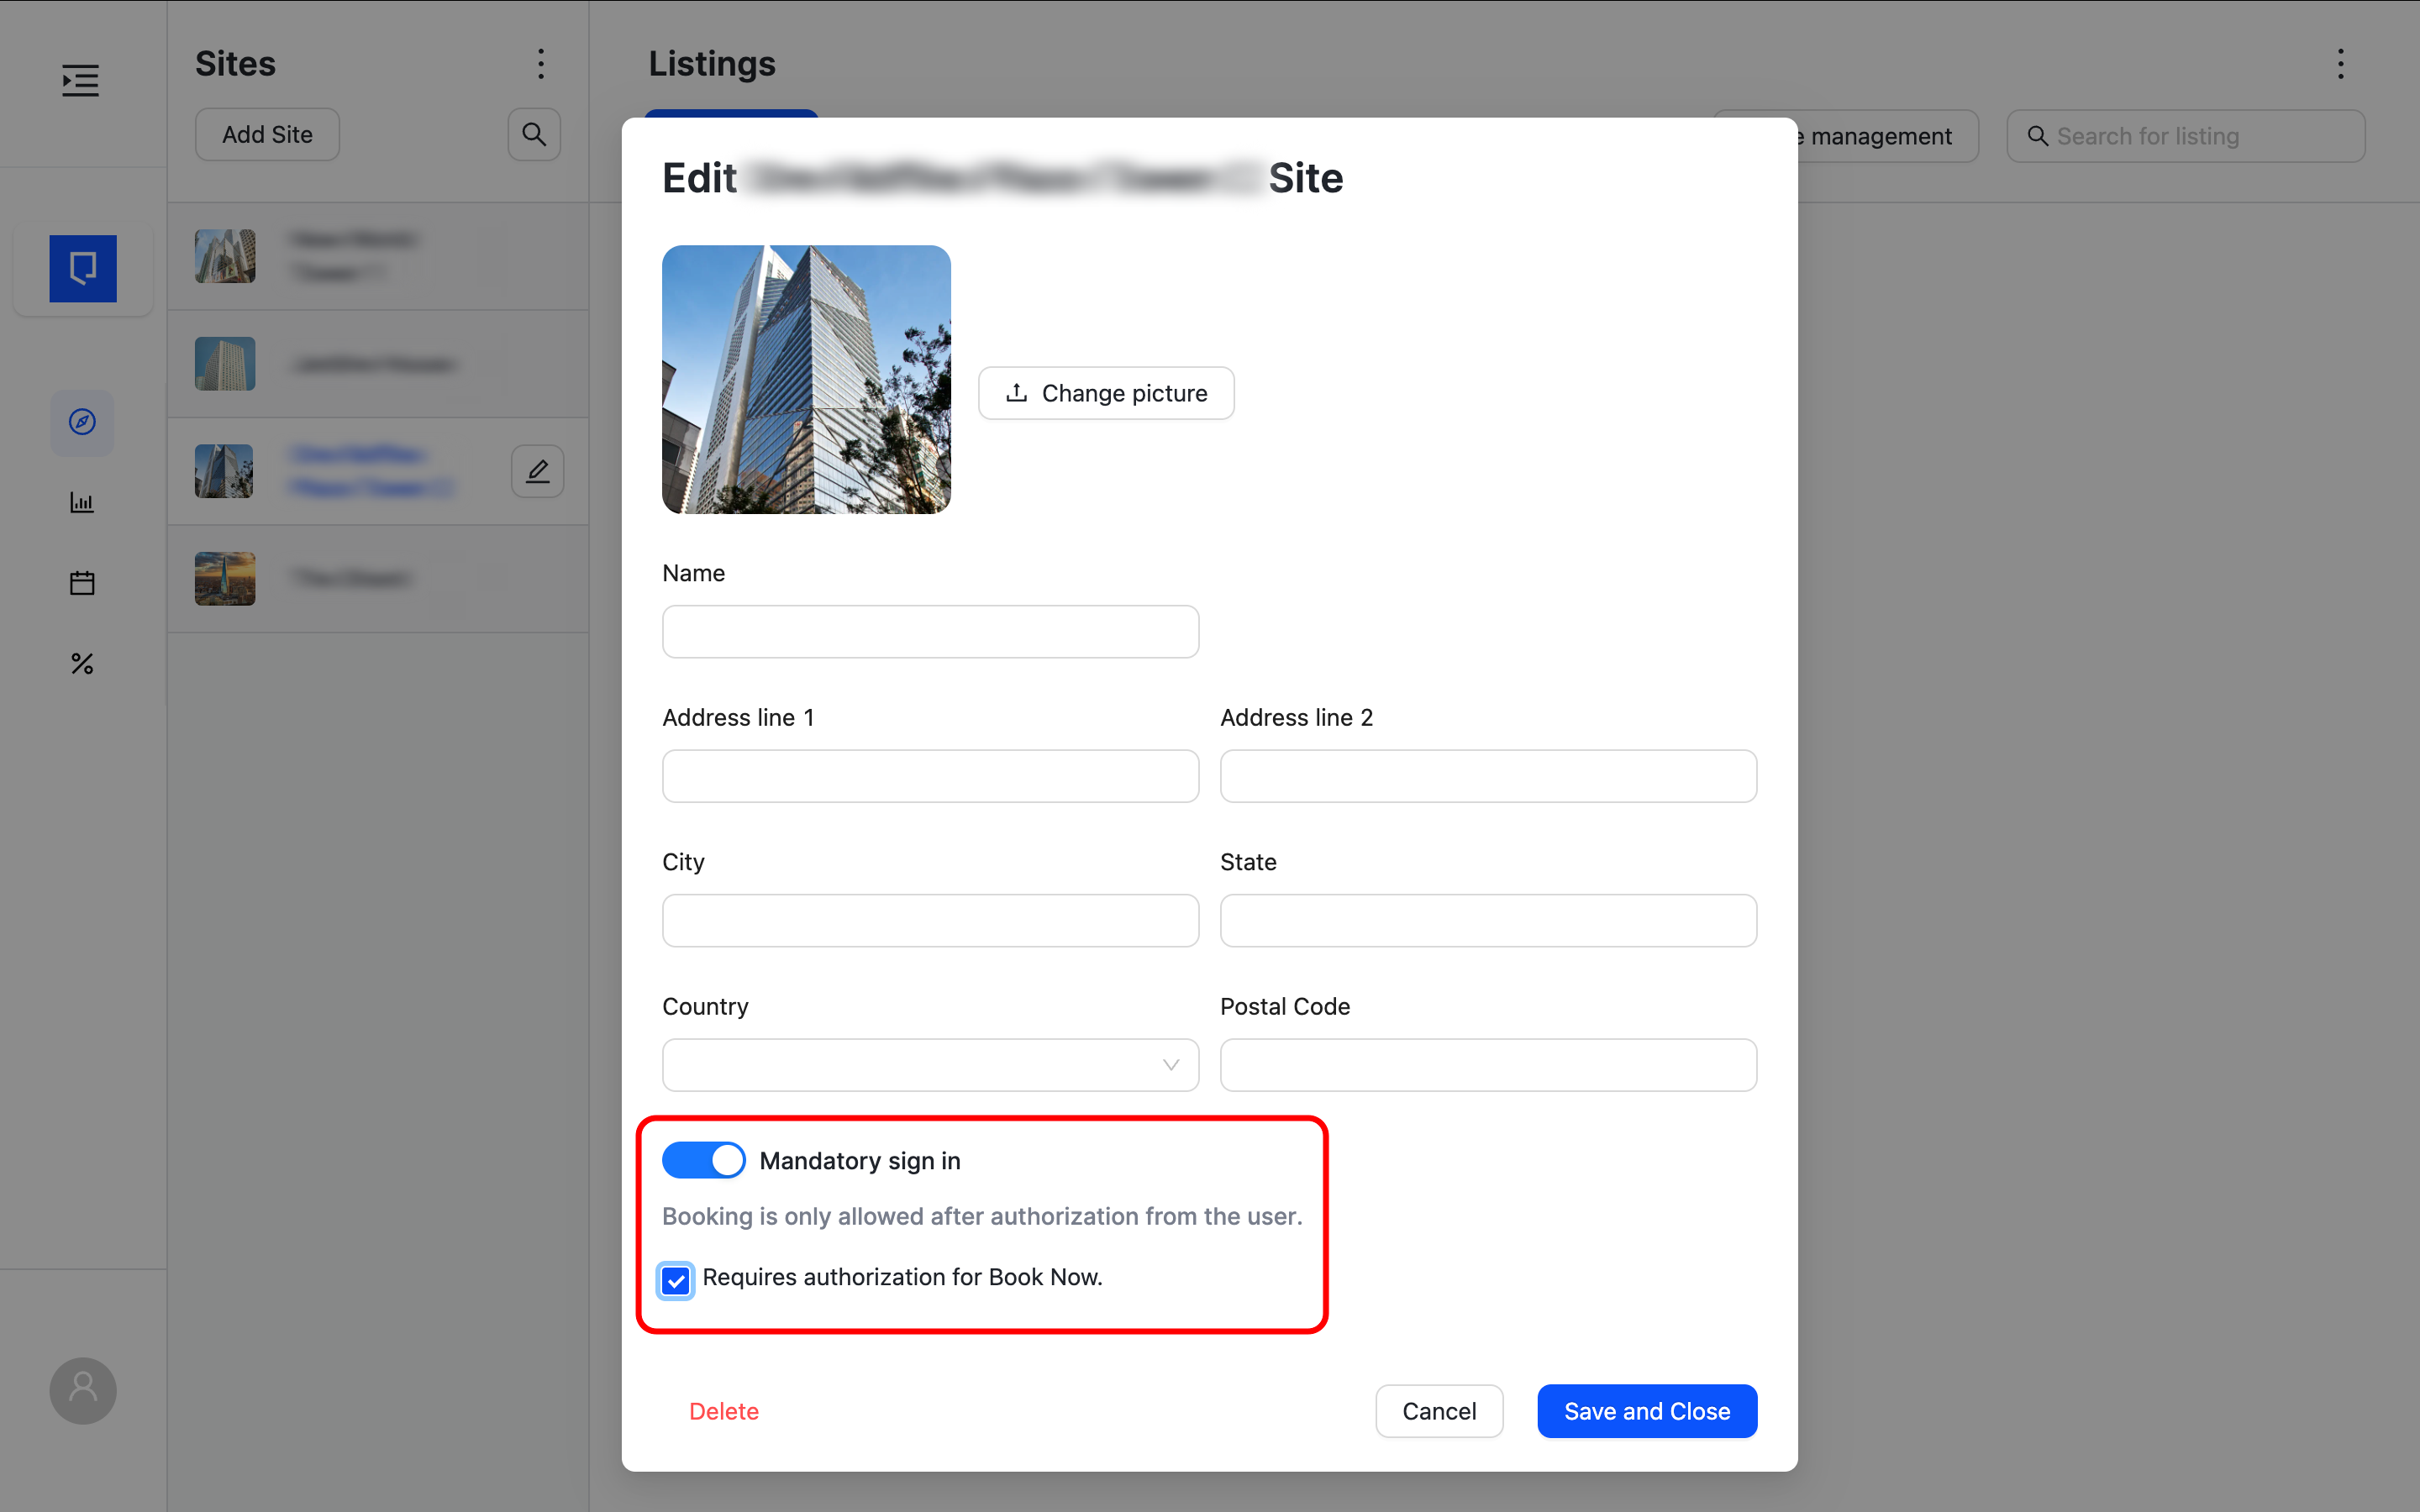Click the pencil edit site icon
Image resolution: width=2420 pixels, height=1512 pixels.
(x=538, y=471)
